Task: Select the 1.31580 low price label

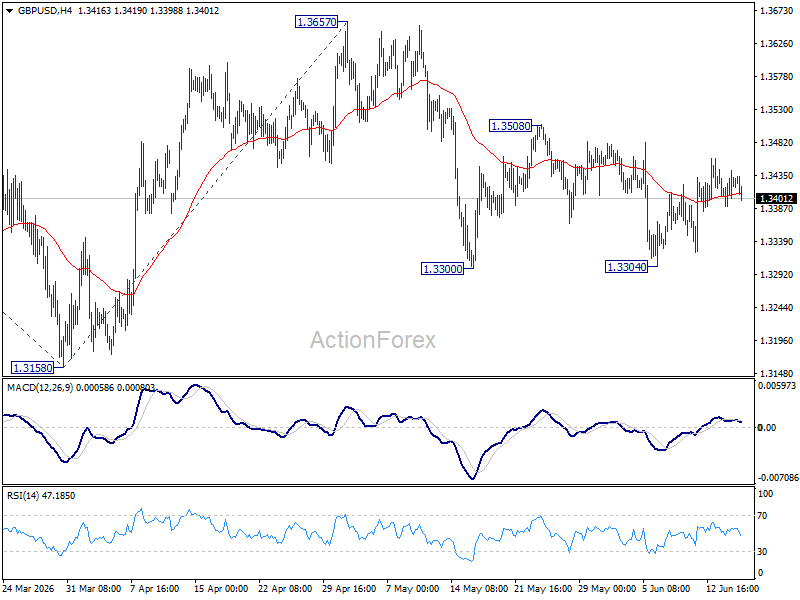Action: click(x=33, y=367)
